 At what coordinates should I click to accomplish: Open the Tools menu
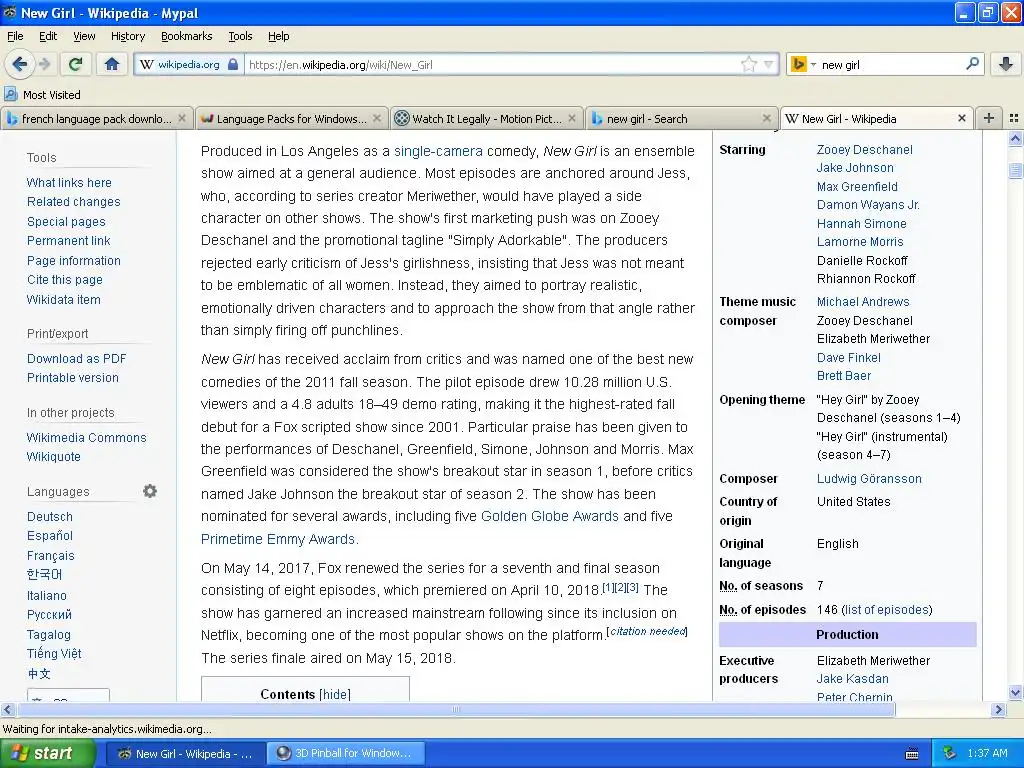[240, 36]
